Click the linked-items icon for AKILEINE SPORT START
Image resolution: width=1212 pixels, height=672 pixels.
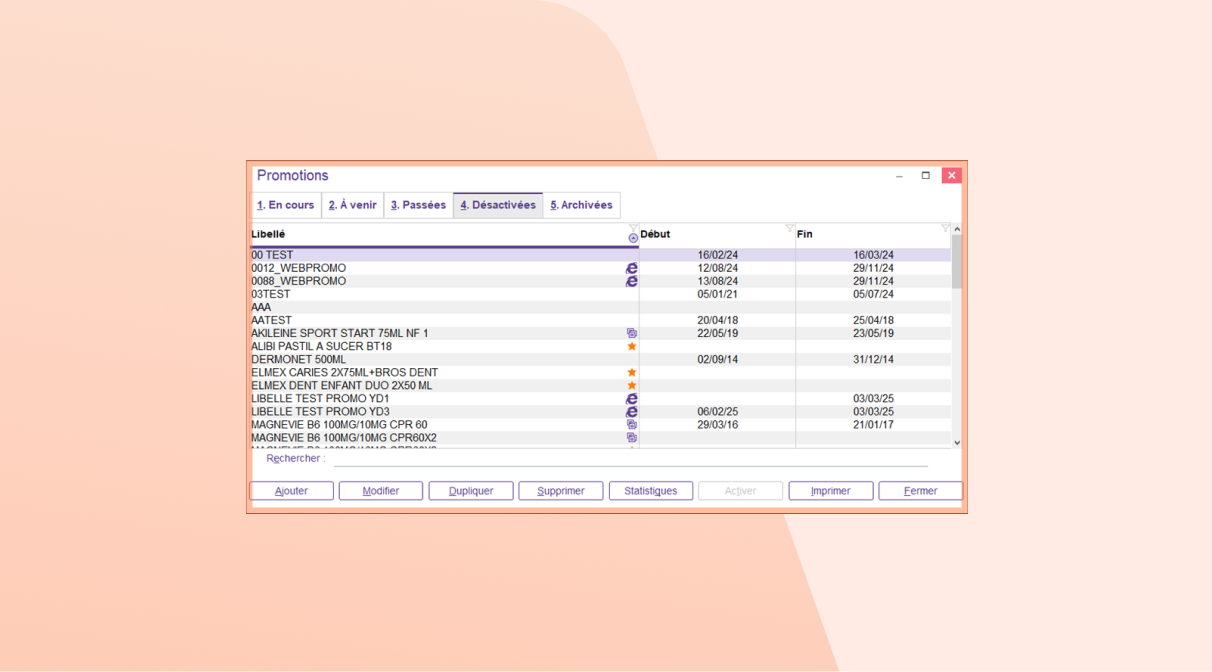click(x=631, y=333)
